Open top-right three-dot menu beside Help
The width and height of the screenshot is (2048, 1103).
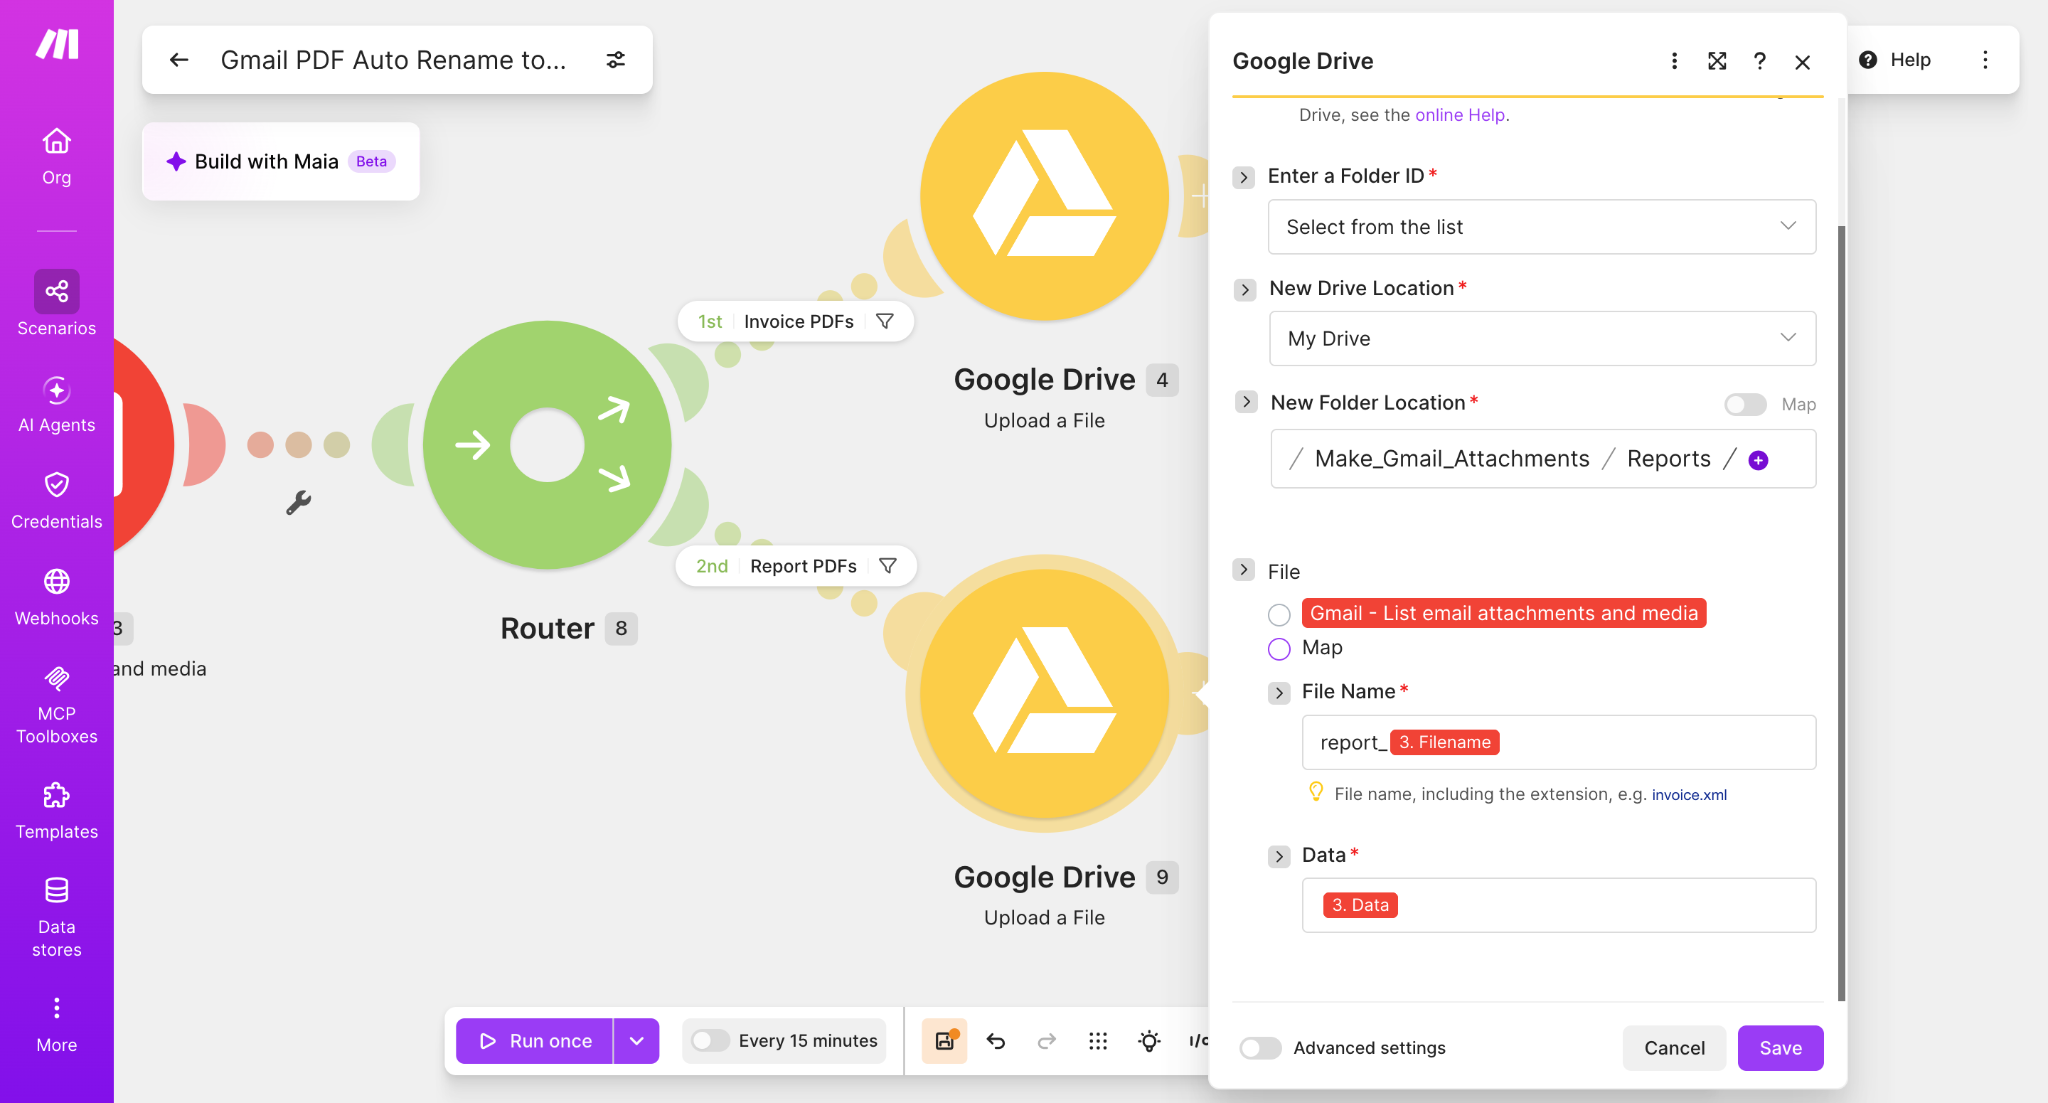(1986, 60)
